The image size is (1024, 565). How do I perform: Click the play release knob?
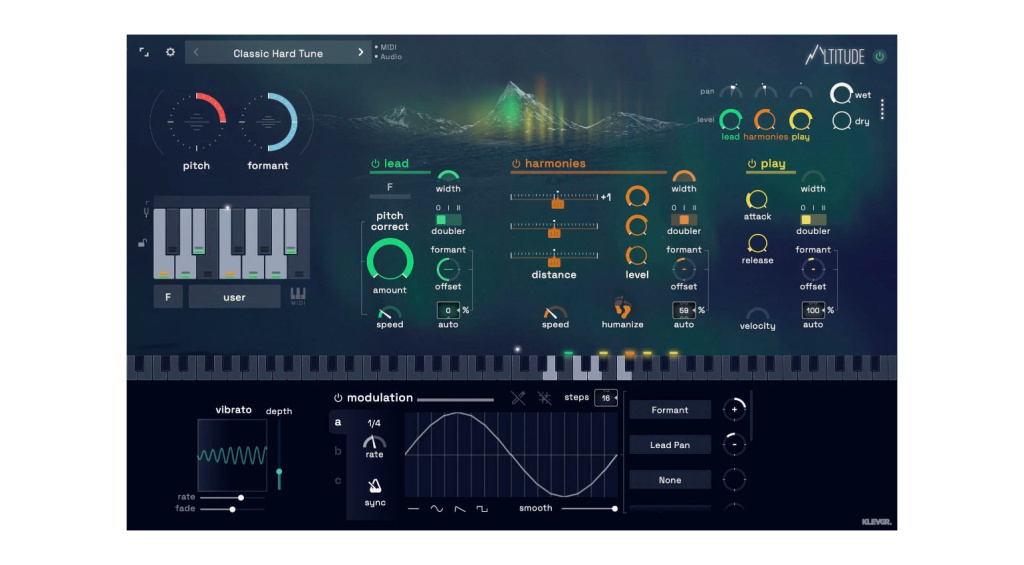click(757, 243)
